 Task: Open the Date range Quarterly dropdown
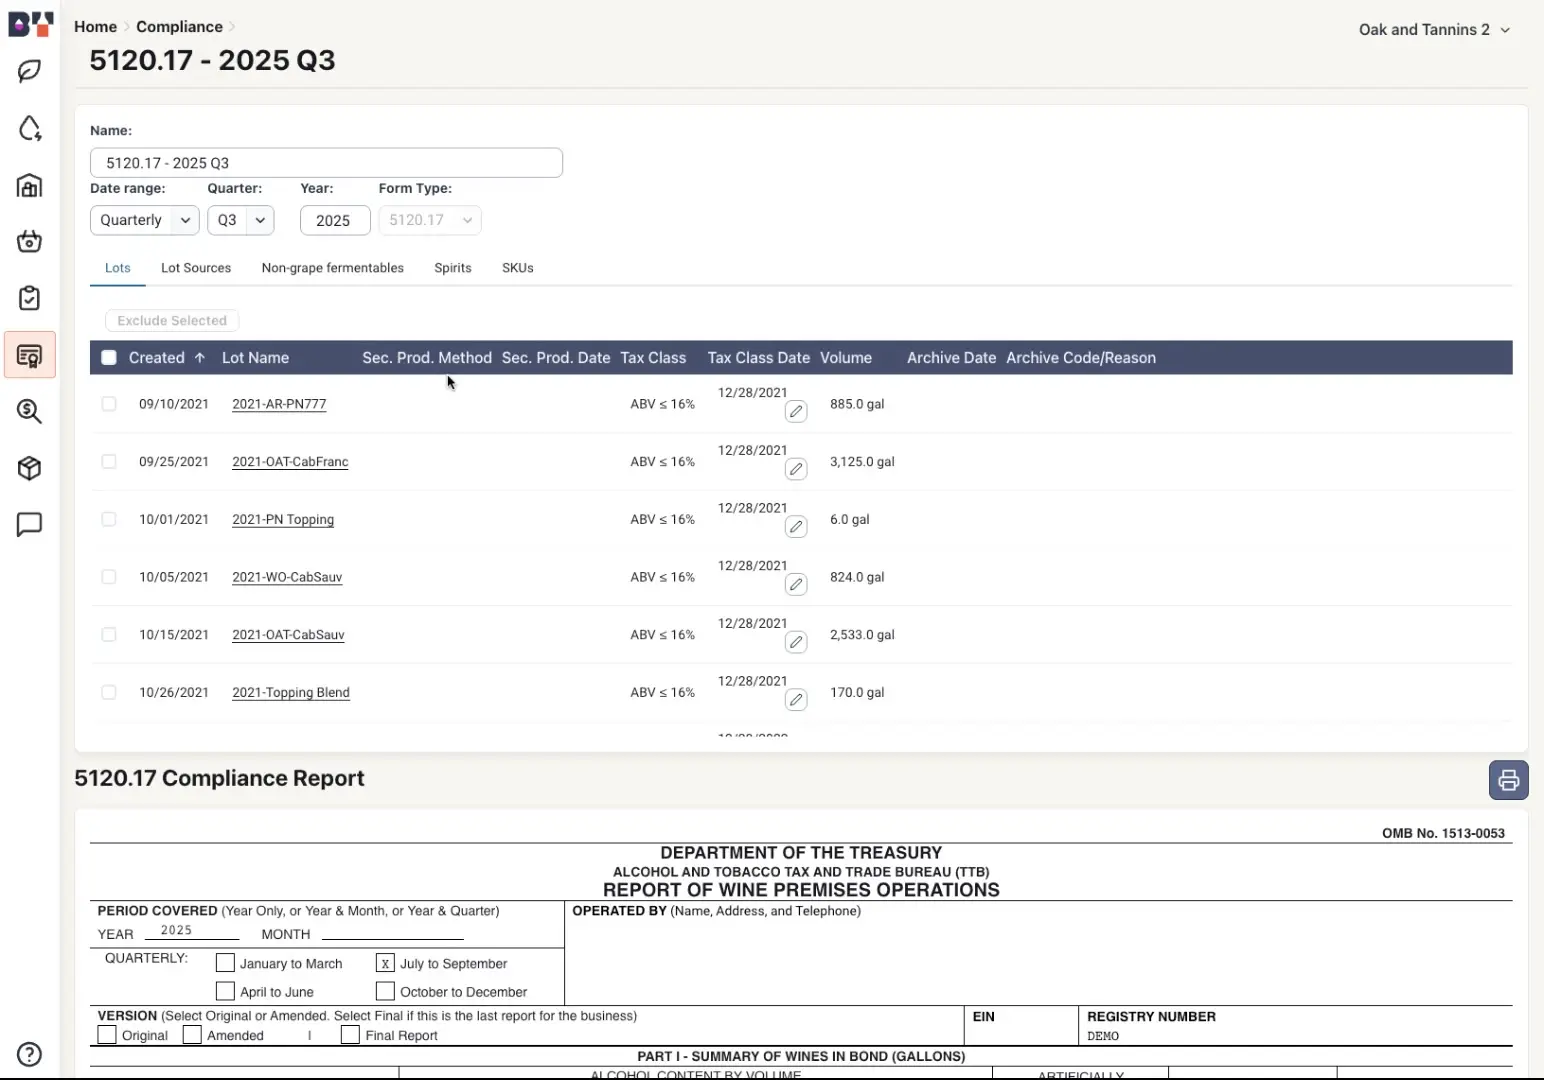[x=145, y=220]
